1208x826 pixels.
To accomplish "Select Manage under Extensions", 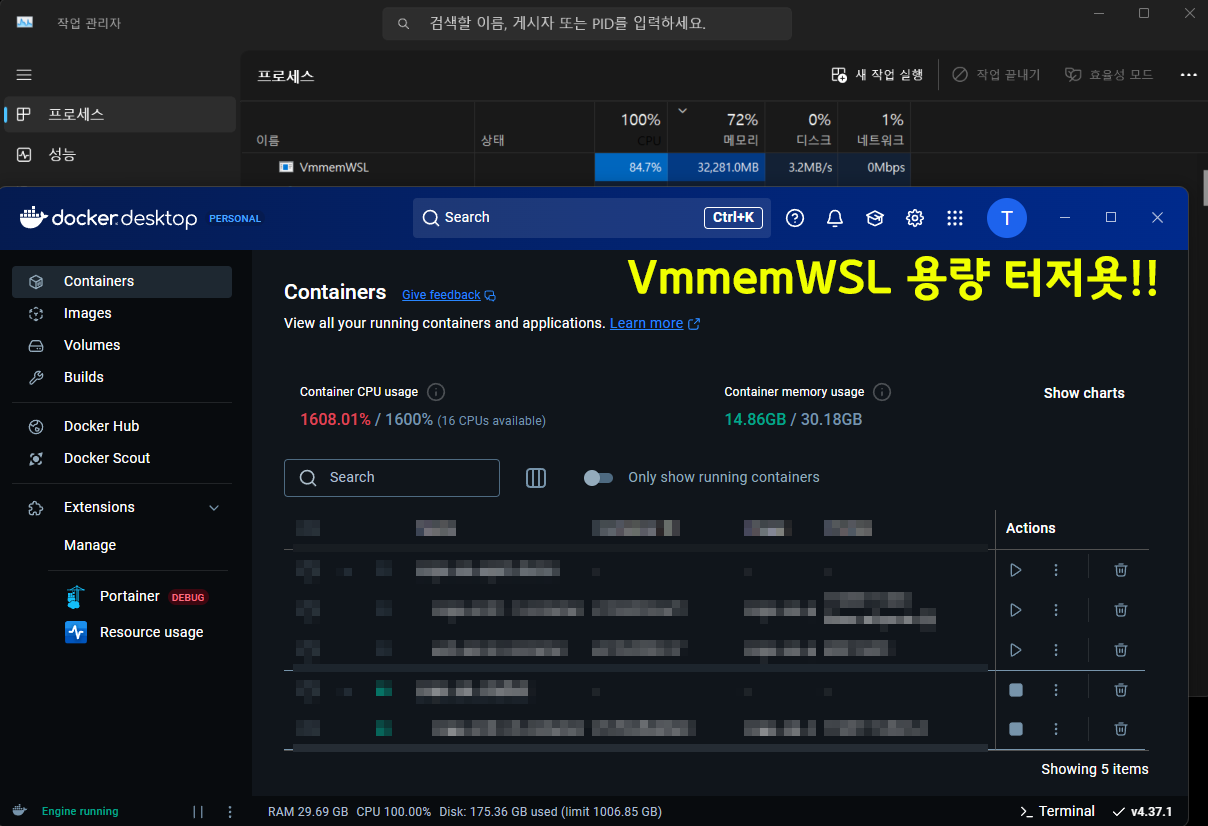I will 90,546.
